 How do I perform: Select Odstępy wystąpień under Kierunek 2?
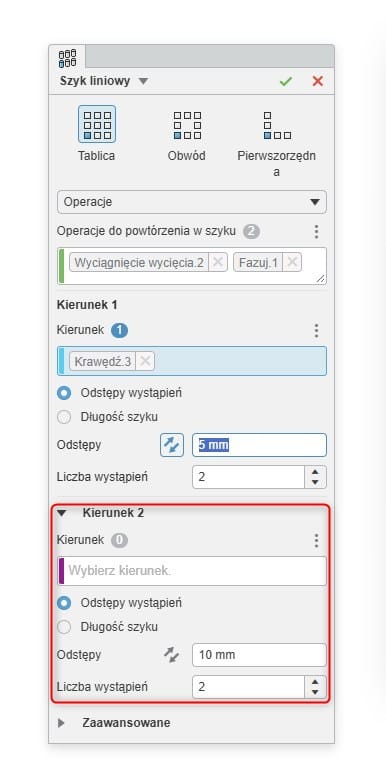pyautogui.click(x=64, y=603)
